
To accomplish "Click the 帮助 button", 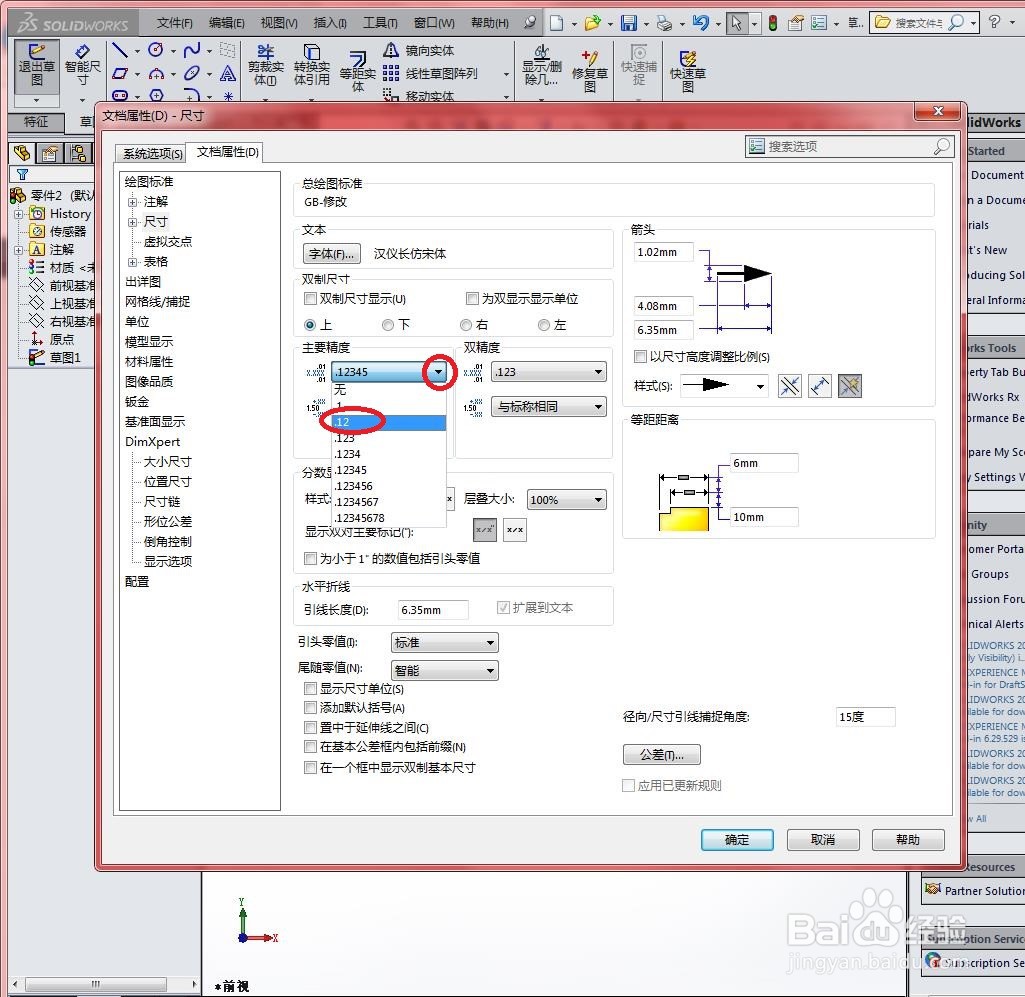I will coord(908,839).
